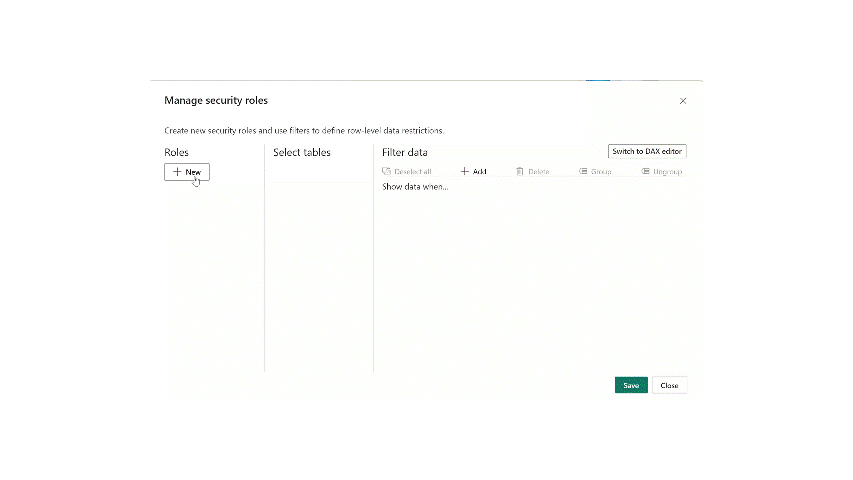Dismiss dialog with the X icon

pyautogui.click(x=683, y=101)
